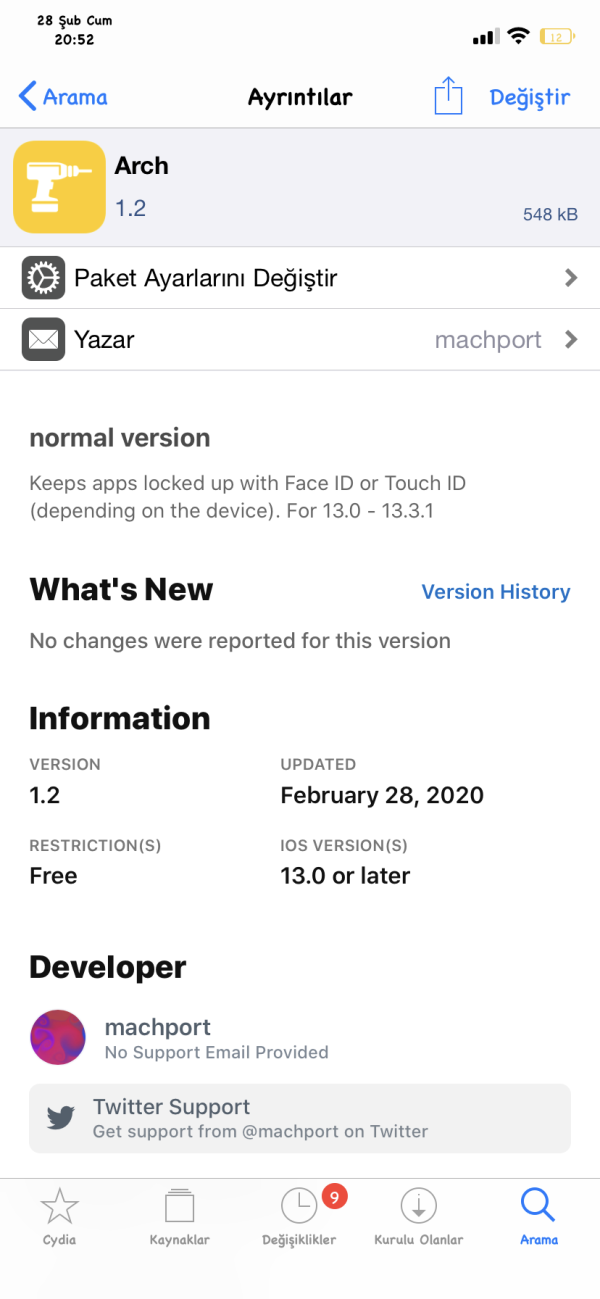Tap the machport developer avatar

tap(58, 1037)
